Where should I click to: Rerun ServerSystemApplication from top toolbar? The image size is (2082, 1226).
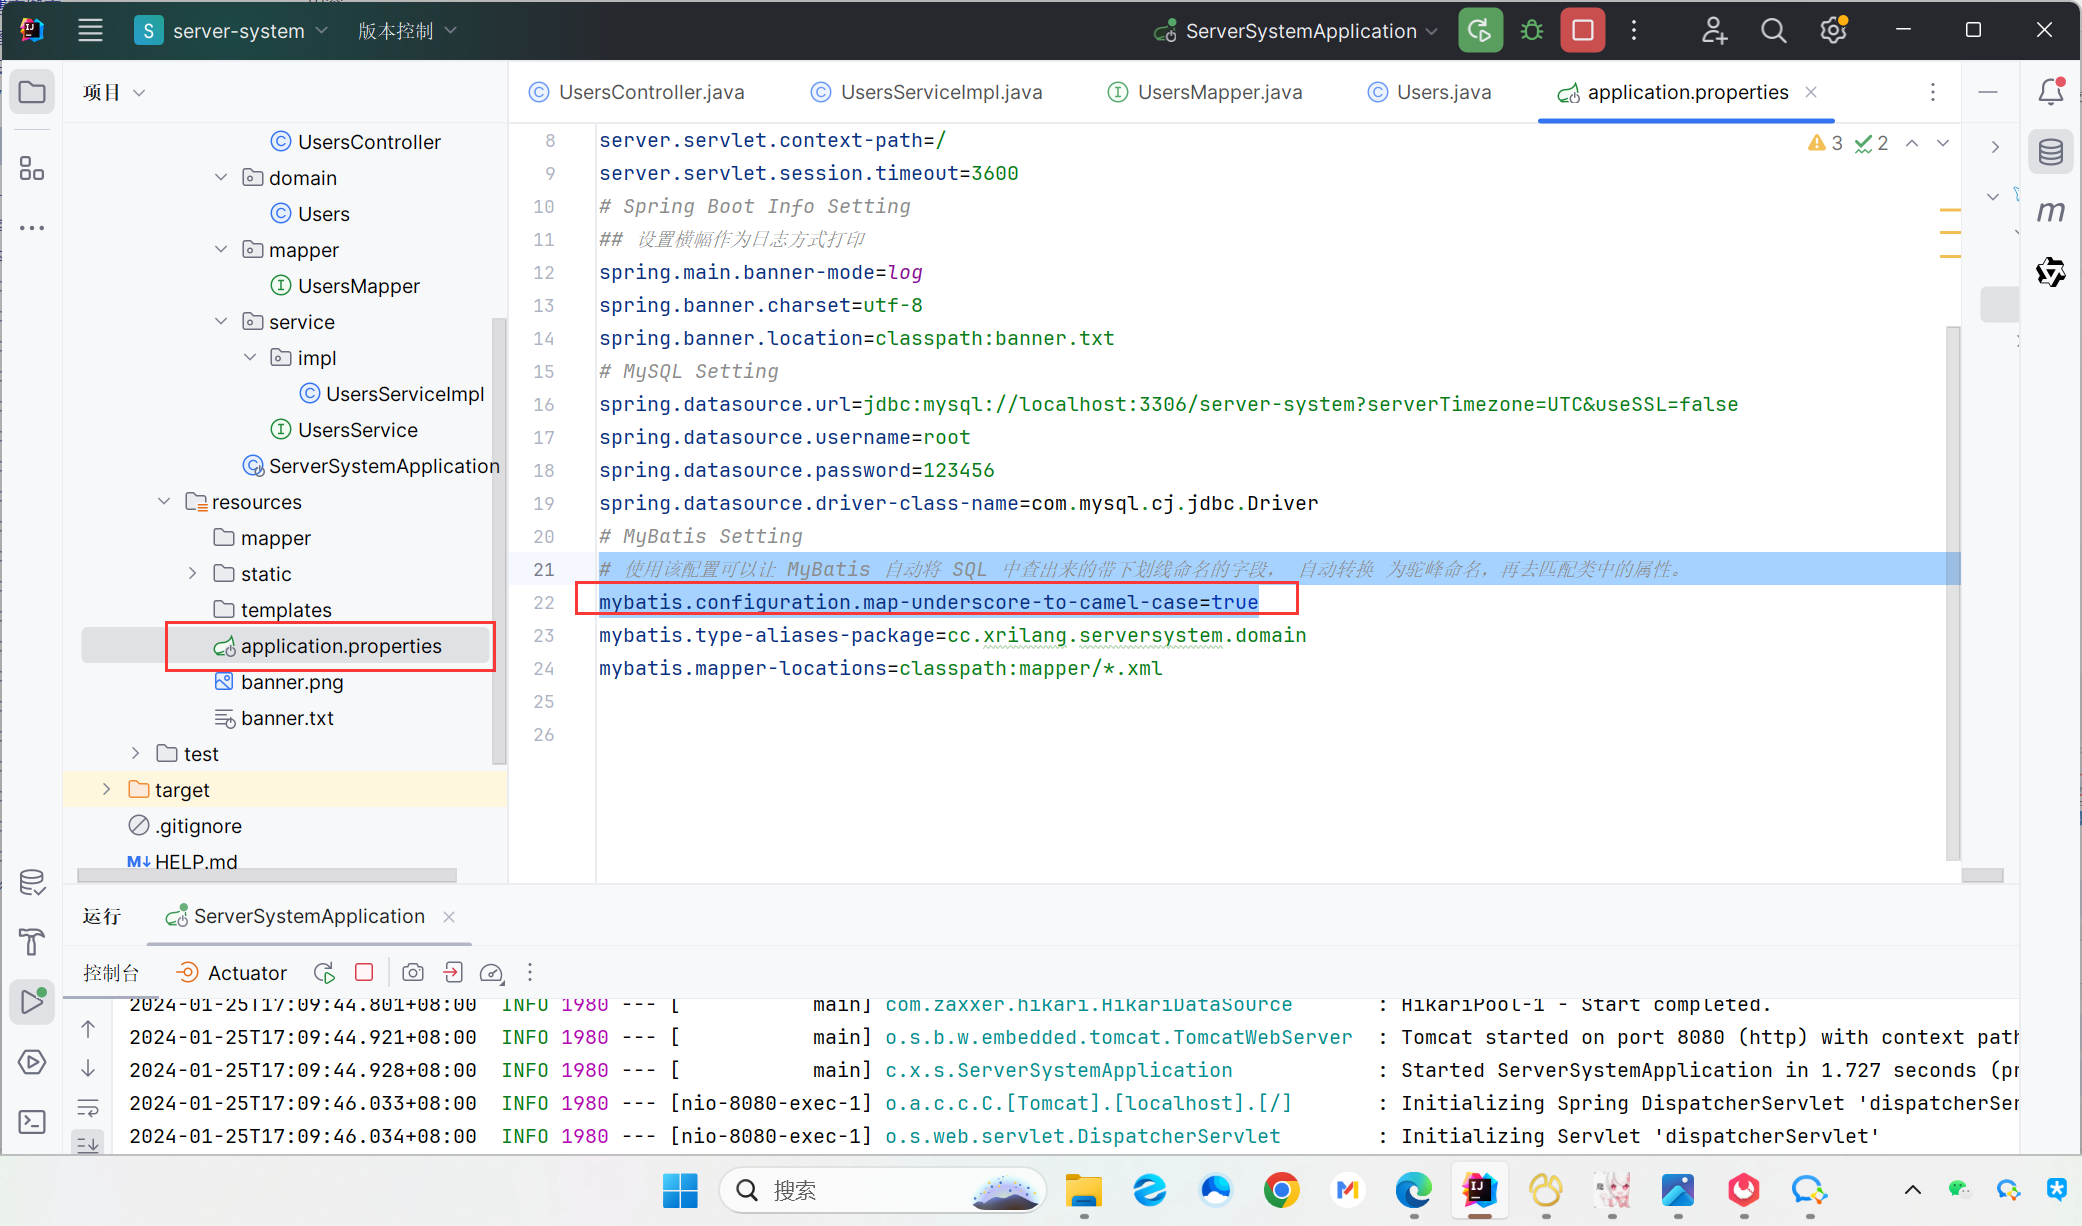pyautogui.click(x=1480, y=30)
